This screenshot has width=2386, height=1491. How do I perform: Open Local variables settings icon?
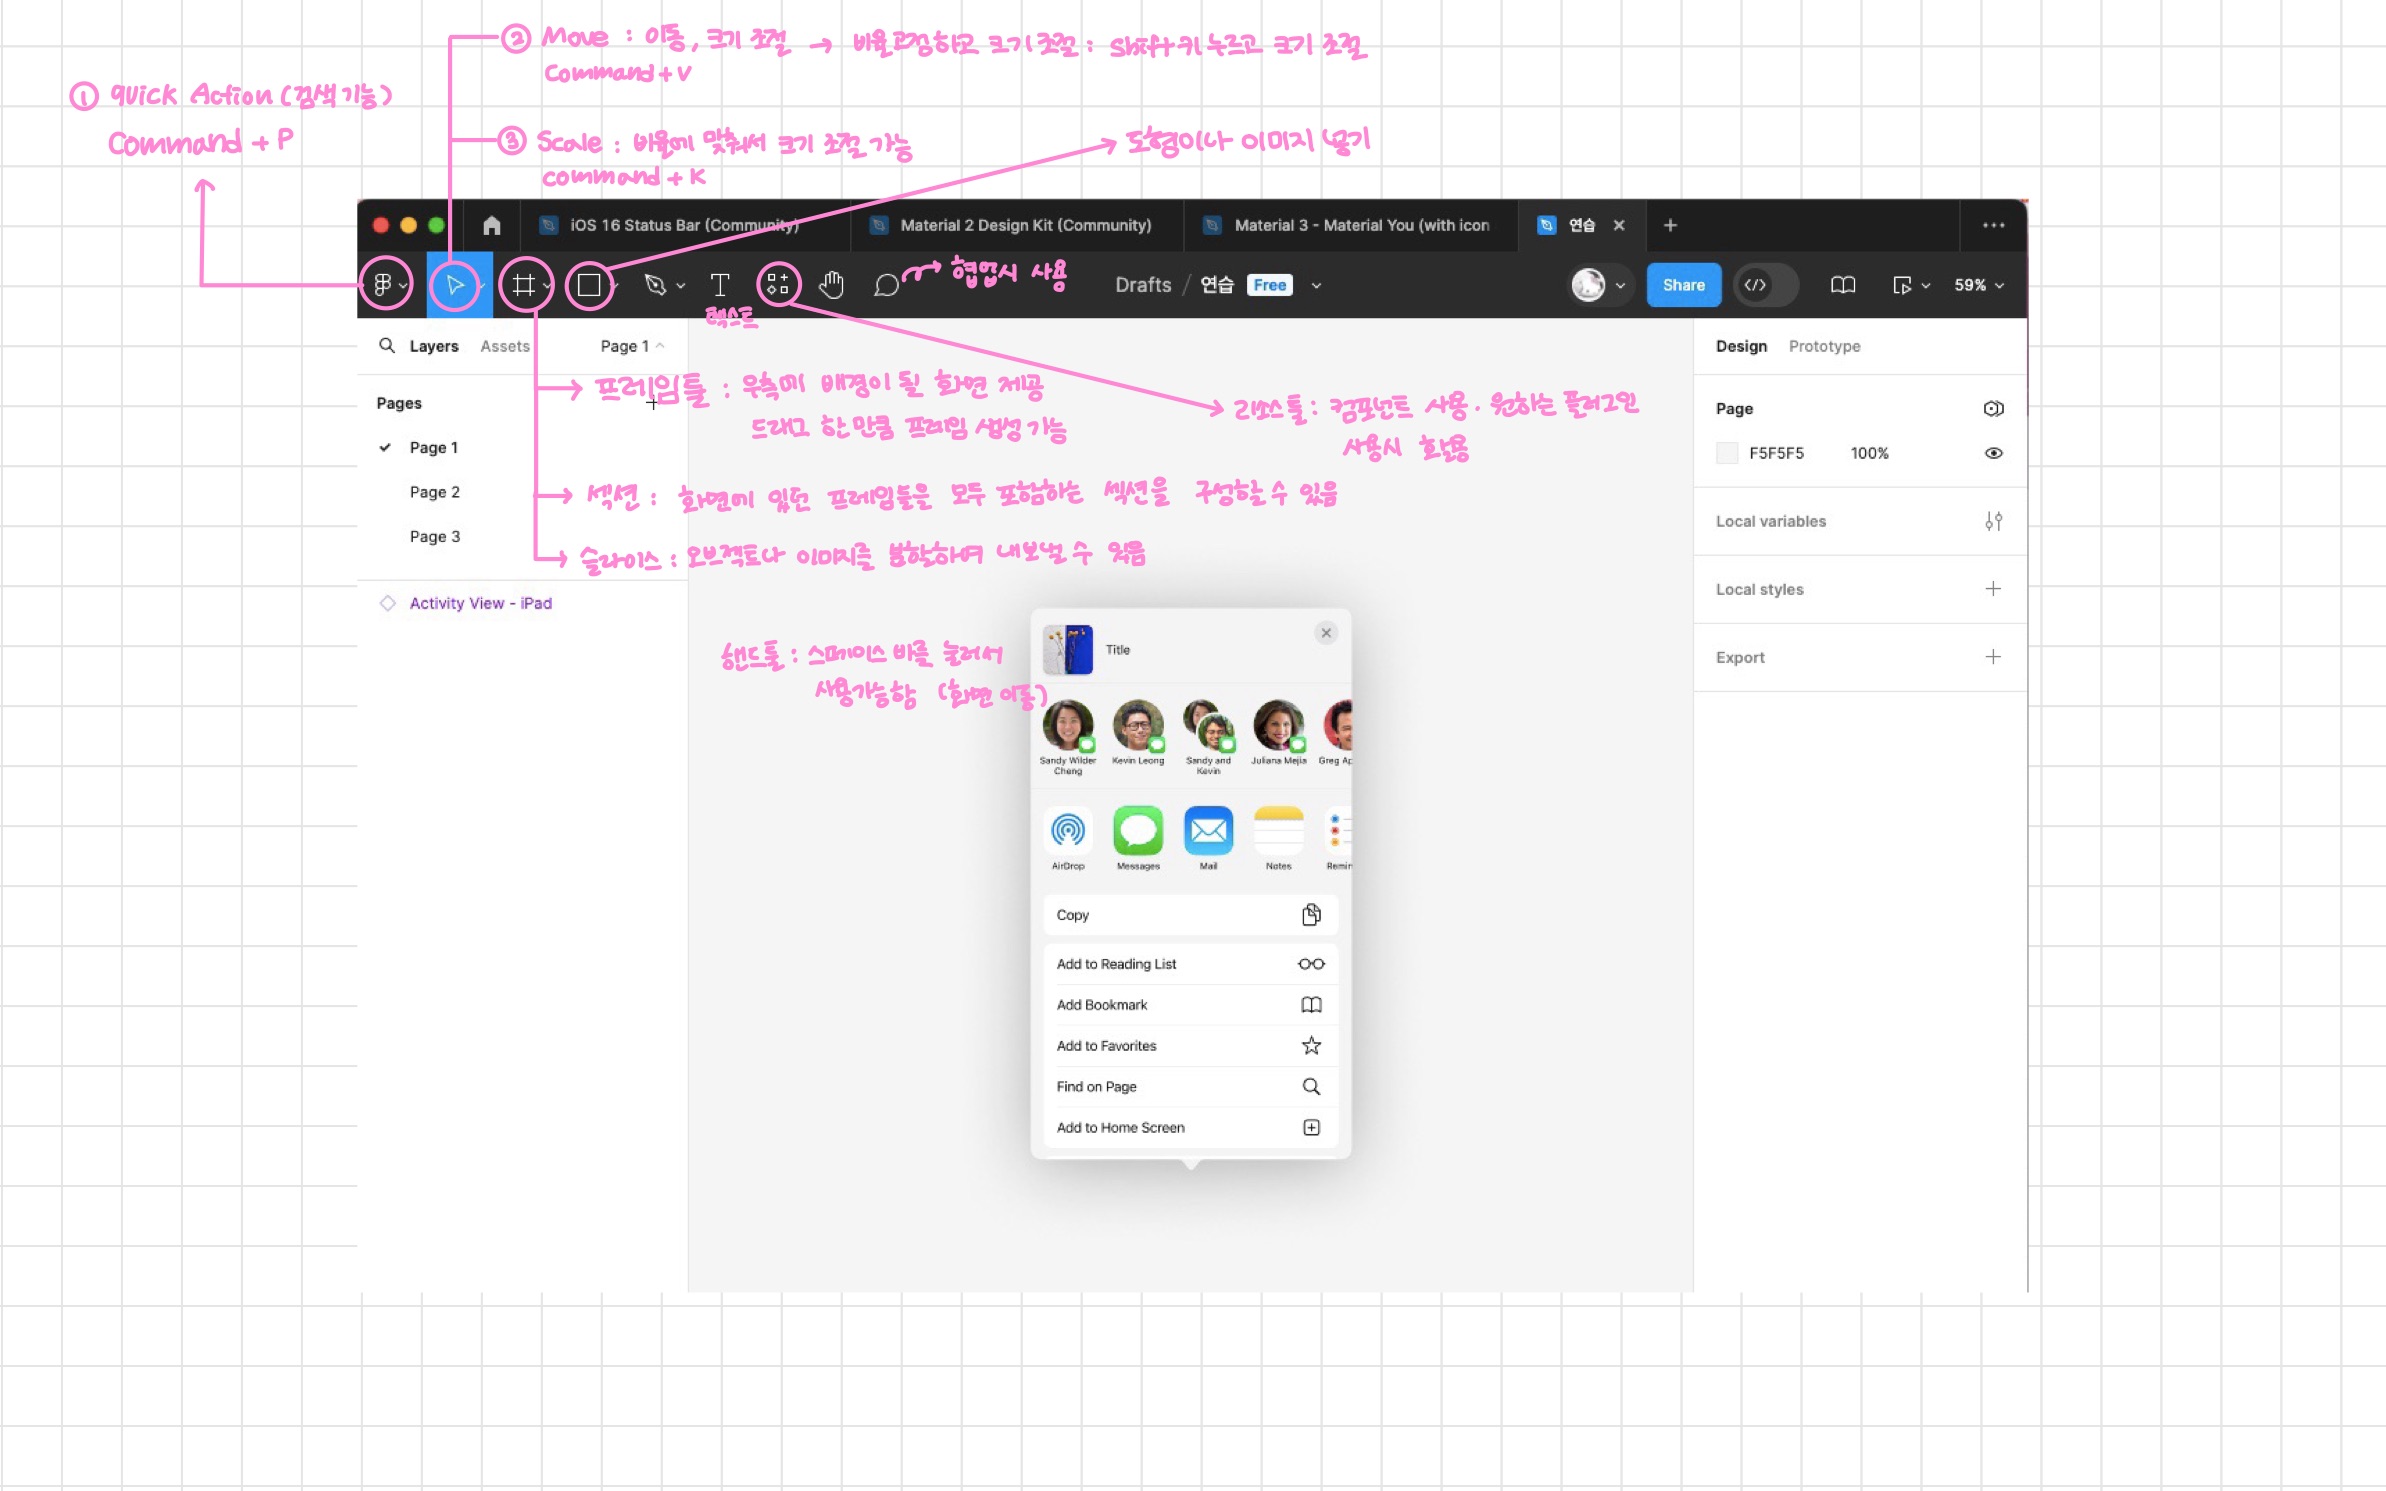1993,521
